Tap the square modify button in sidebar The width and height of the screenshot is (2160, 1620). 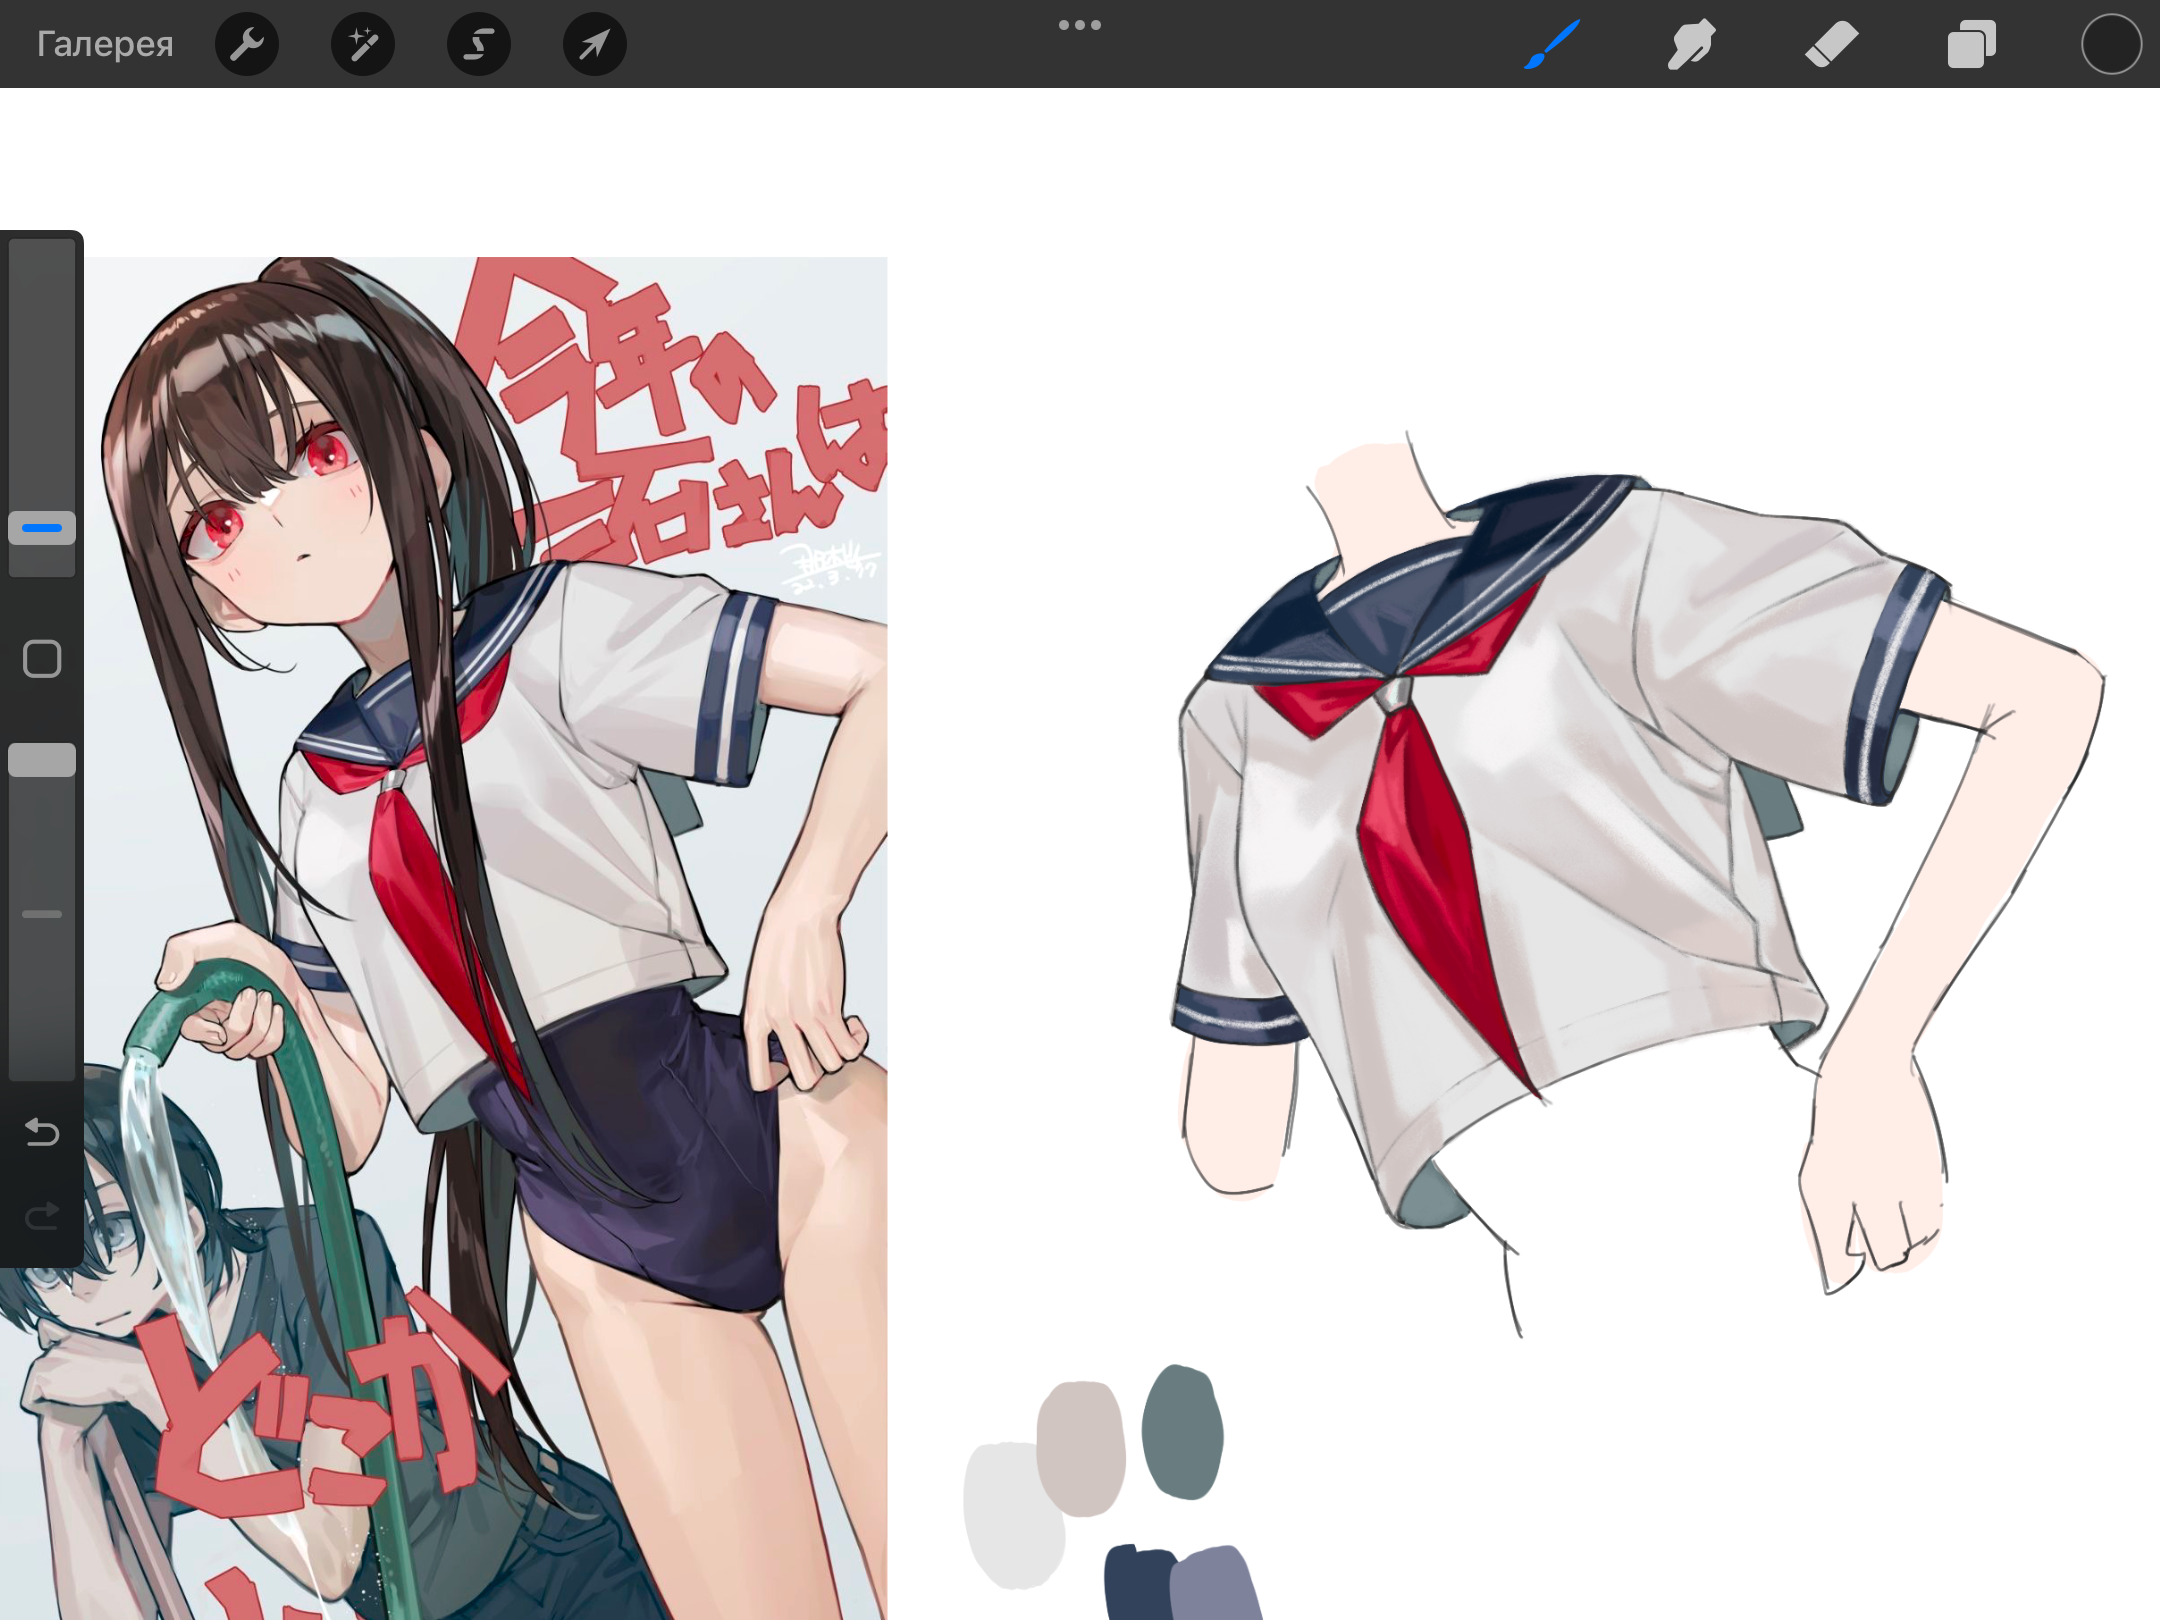pos(42,659)
